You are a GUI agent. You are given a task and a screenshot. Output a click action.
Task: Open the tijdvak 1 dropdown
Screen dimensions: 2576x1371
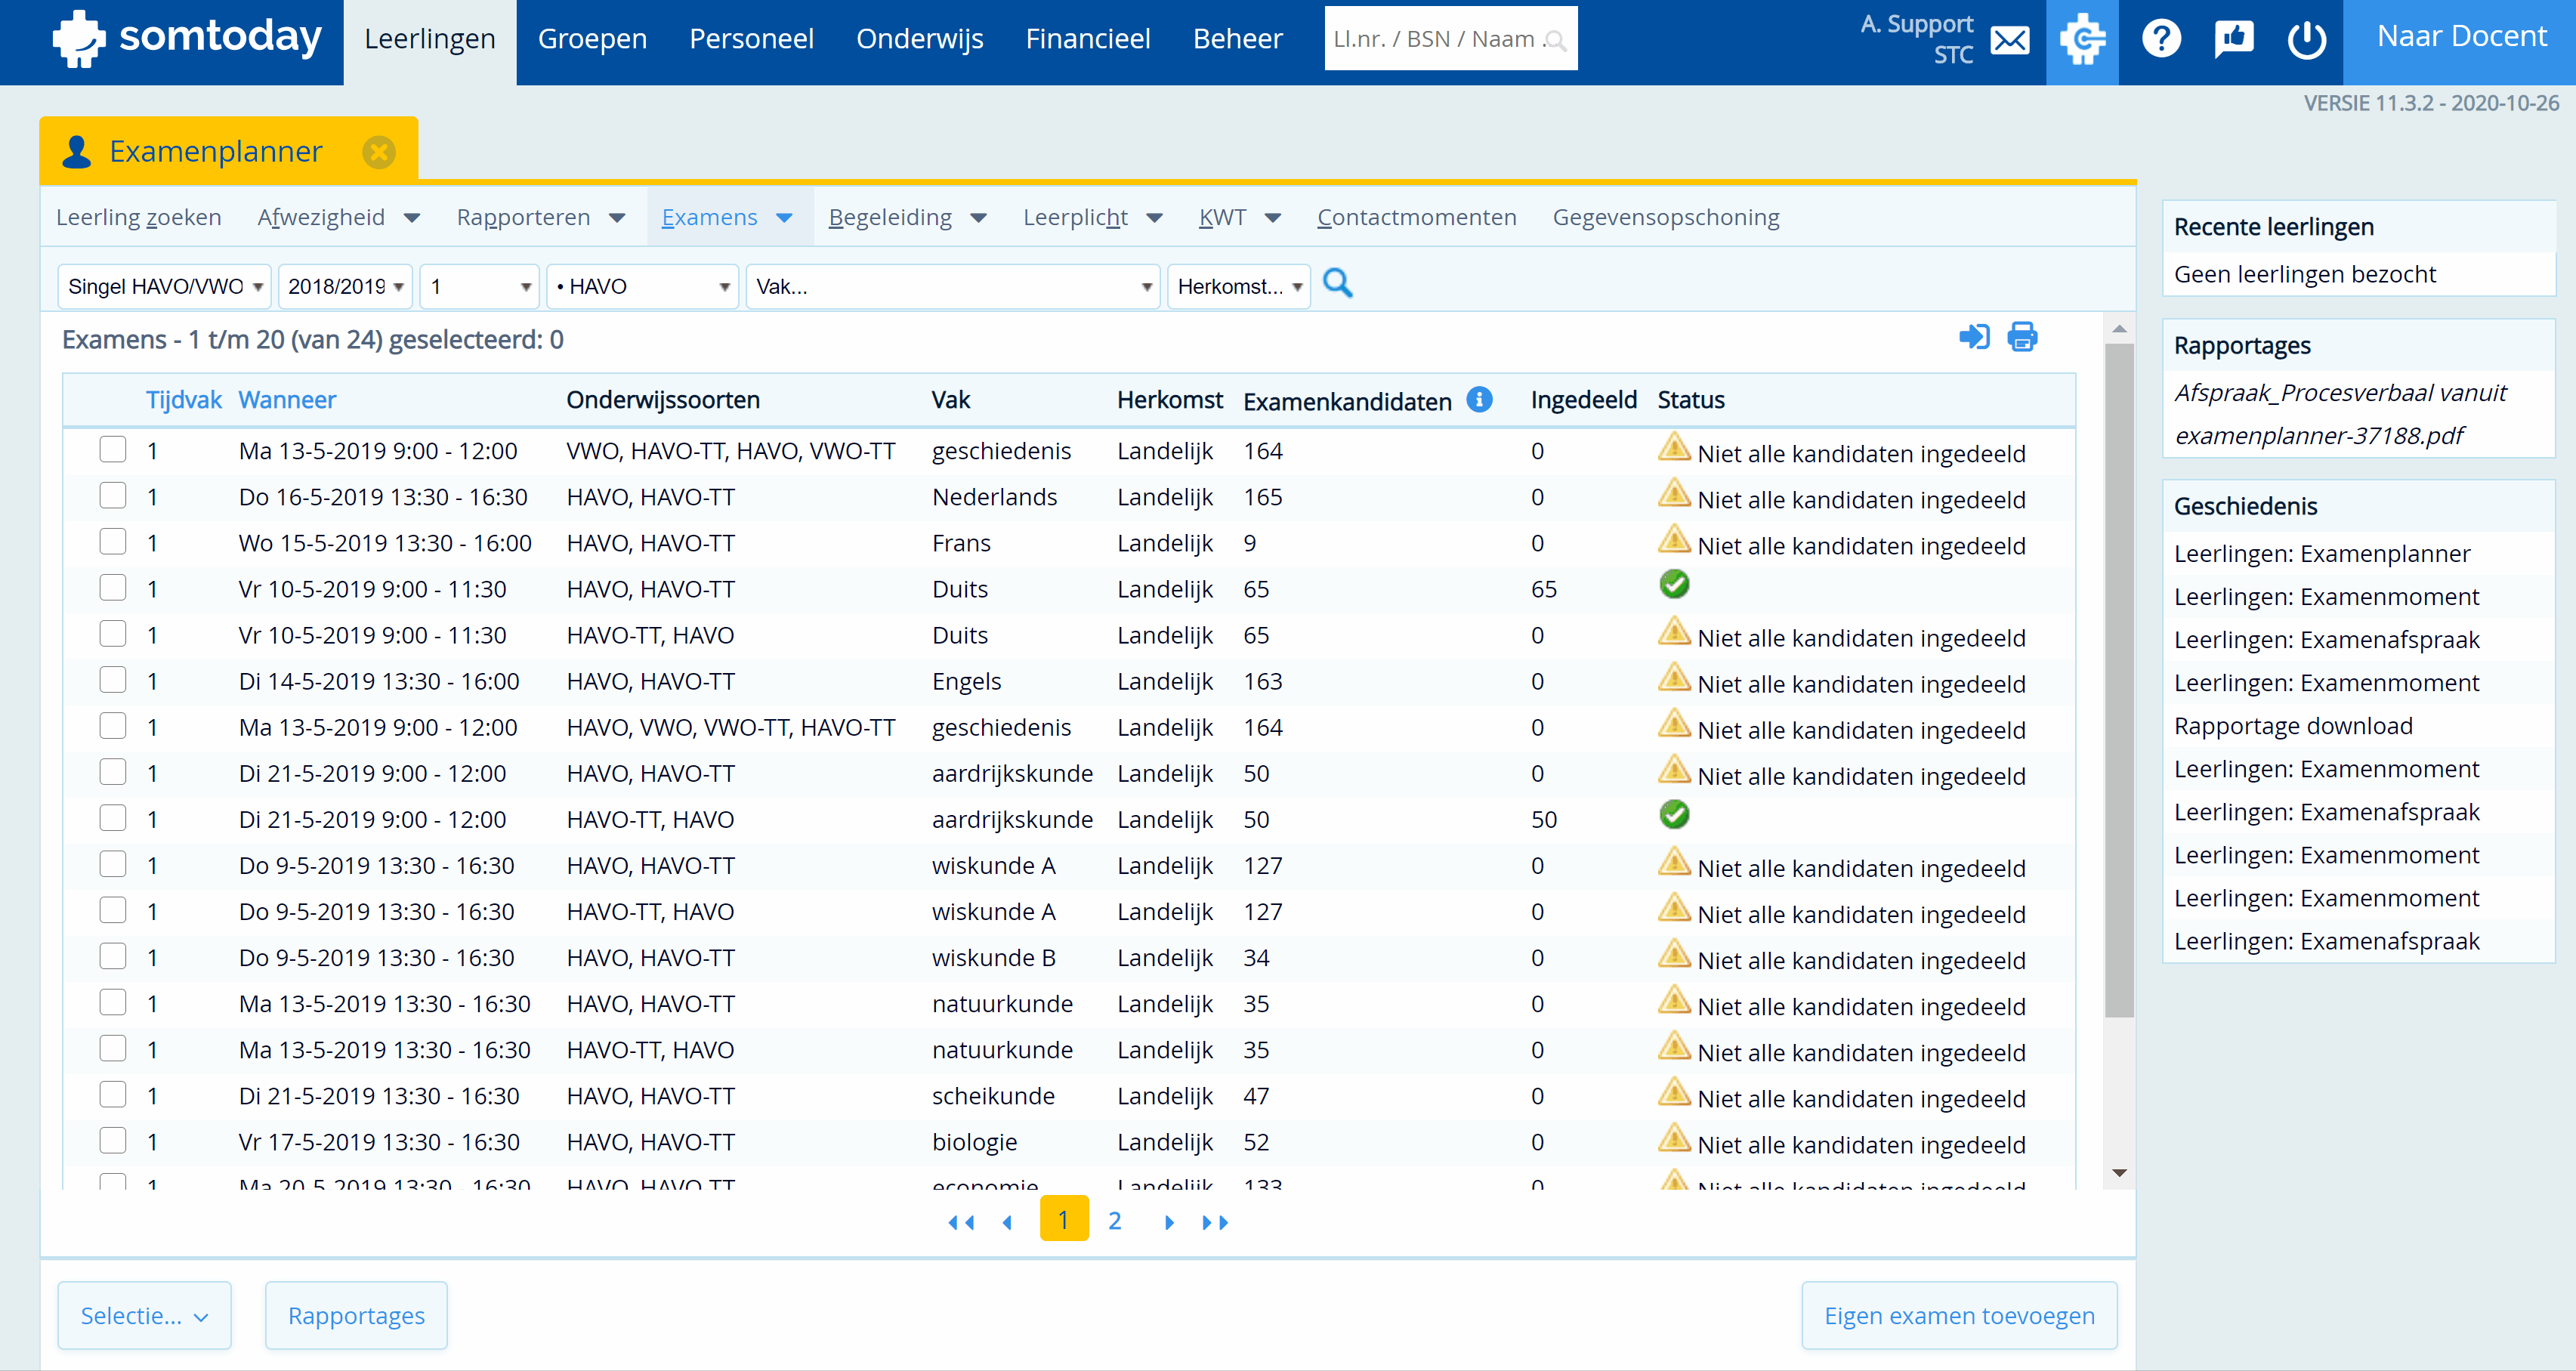(480, 287)
